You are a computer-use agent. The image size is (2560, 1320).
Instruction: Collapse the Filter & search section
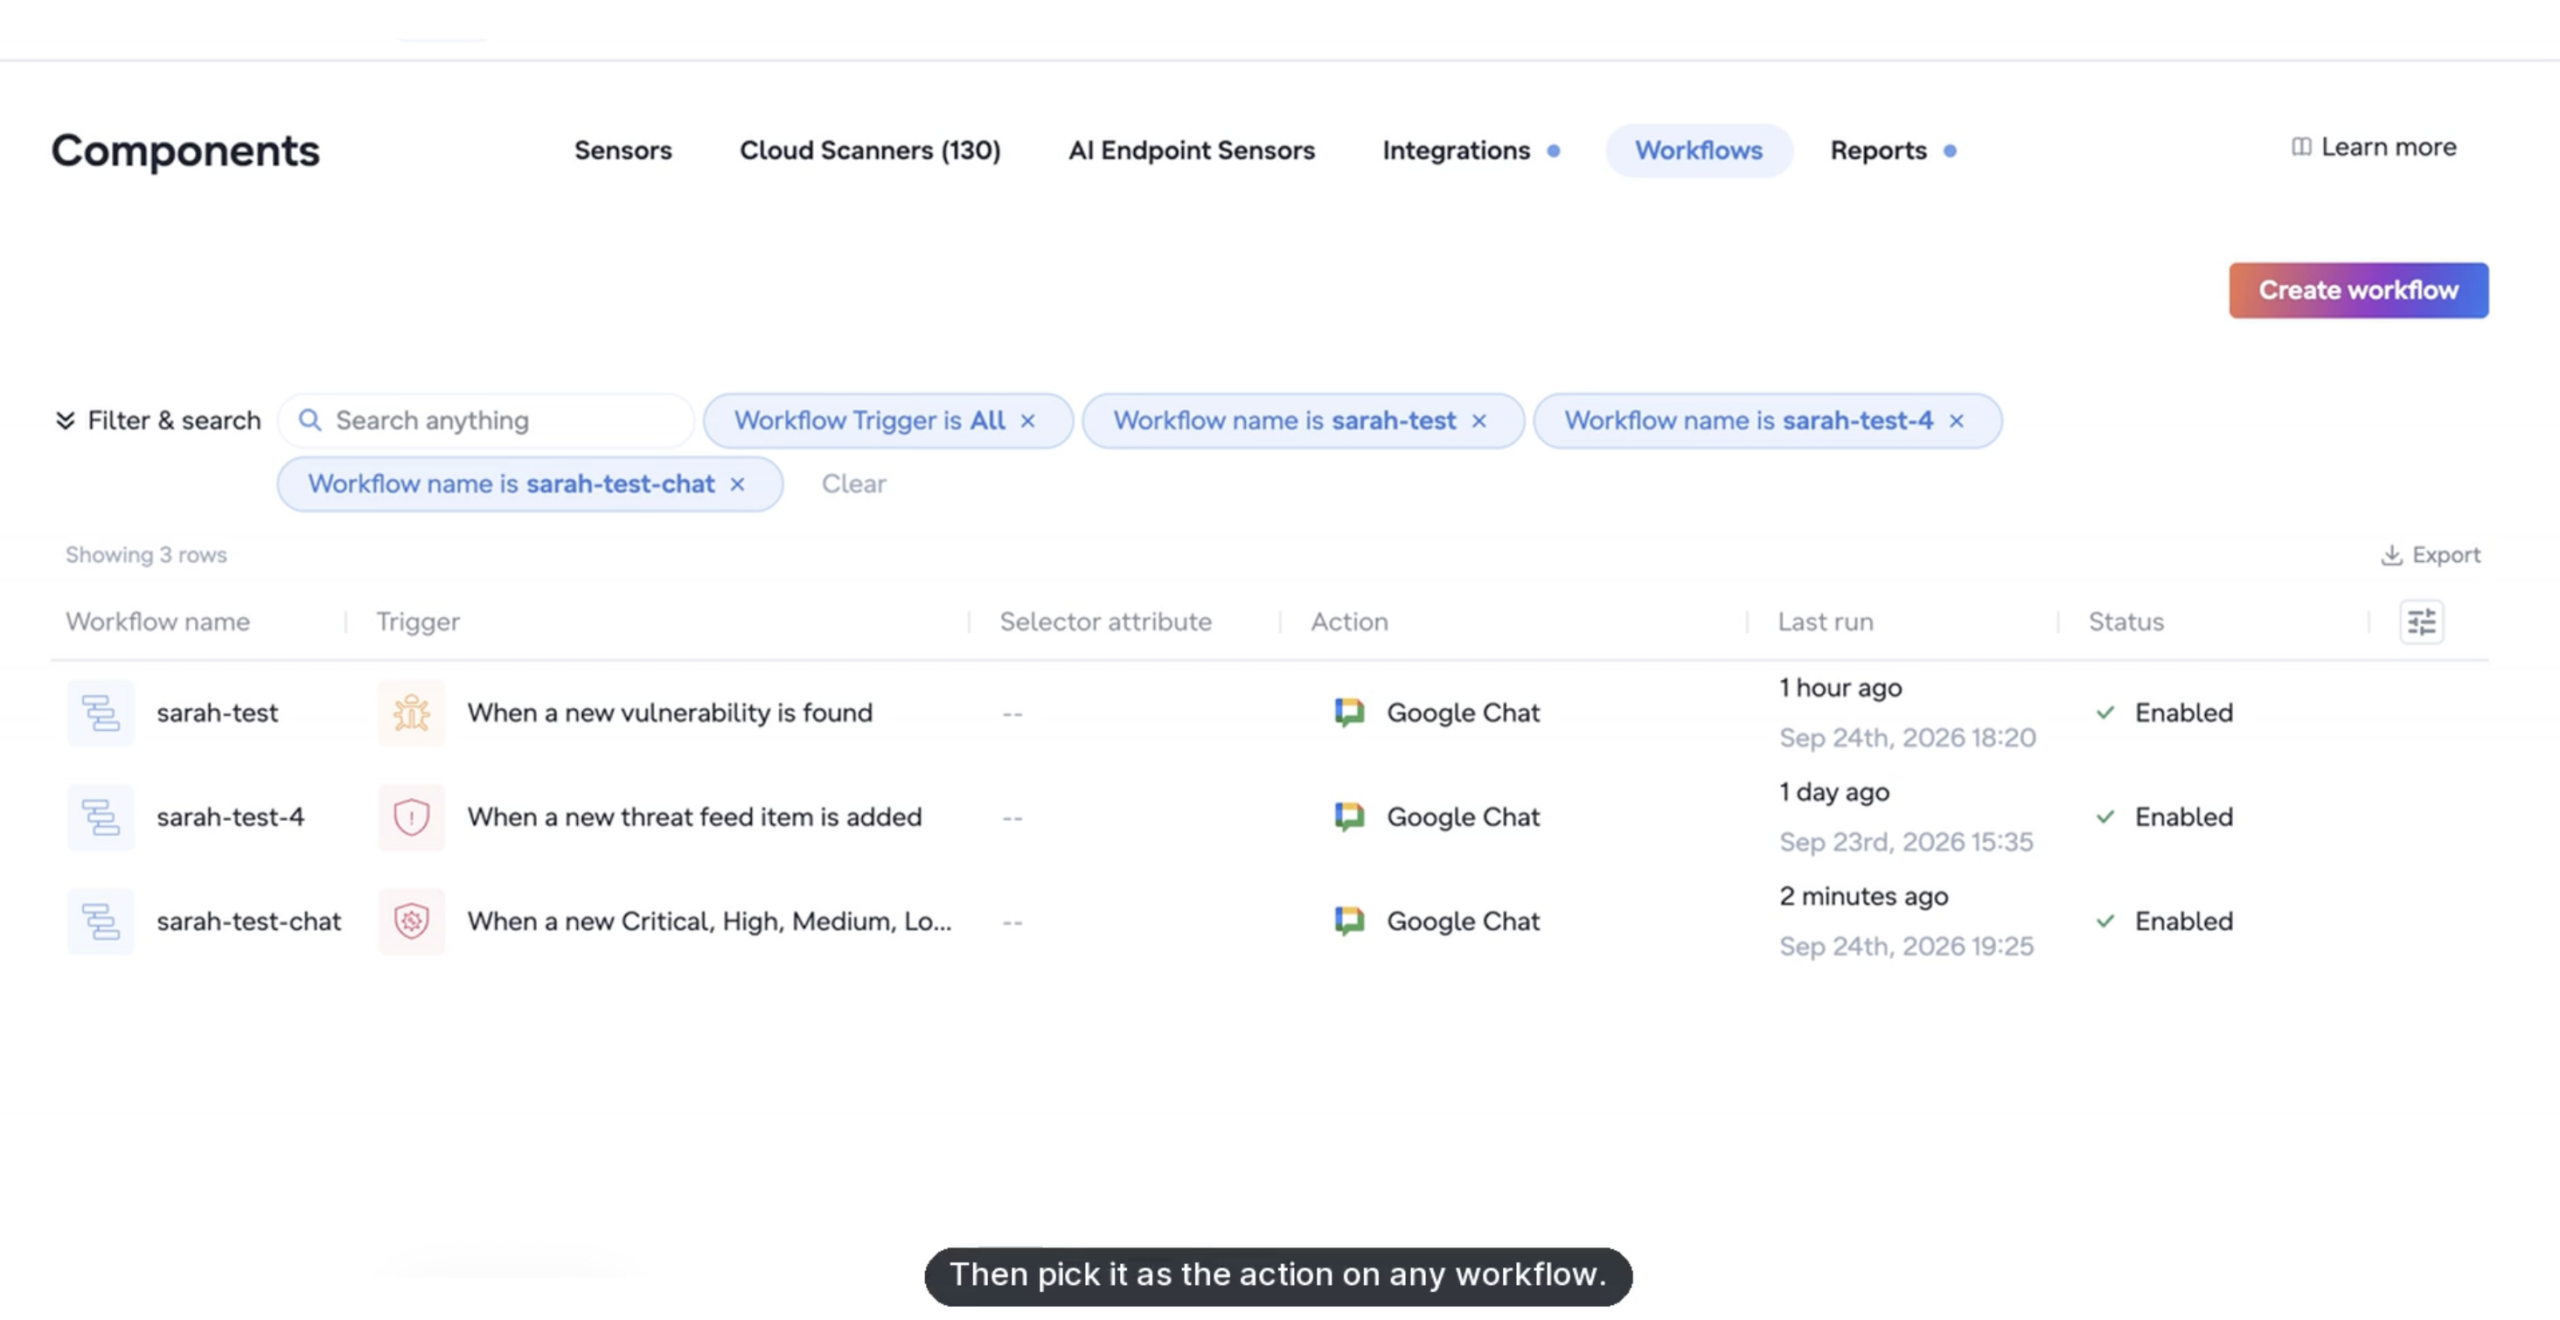65,420
